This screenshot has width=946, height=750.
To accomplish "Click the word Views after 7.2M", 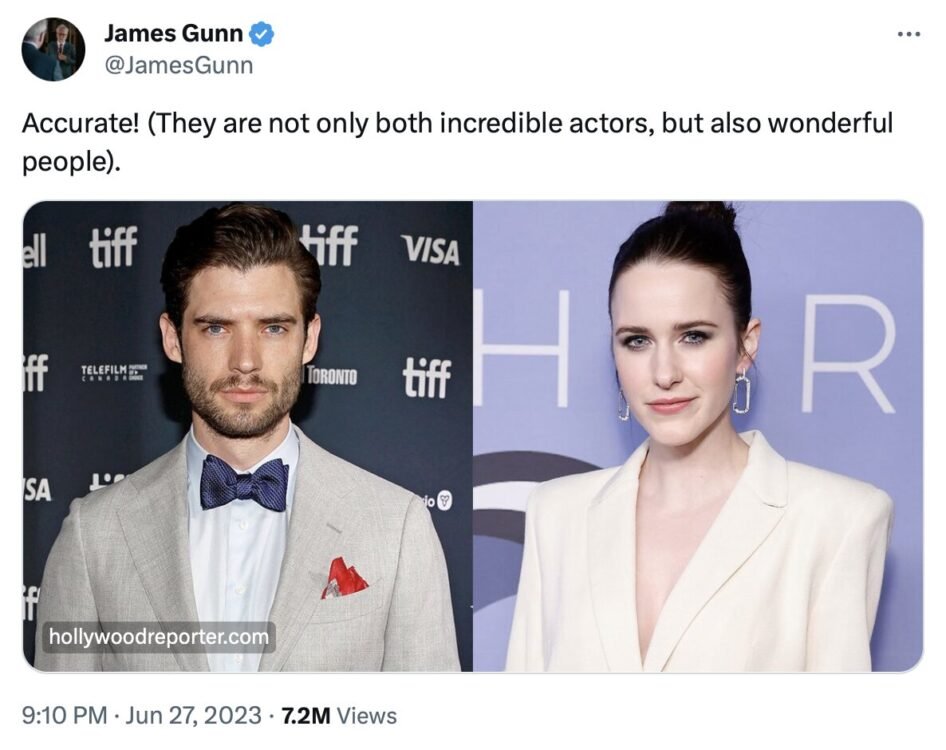I will [x=367, y=716].
